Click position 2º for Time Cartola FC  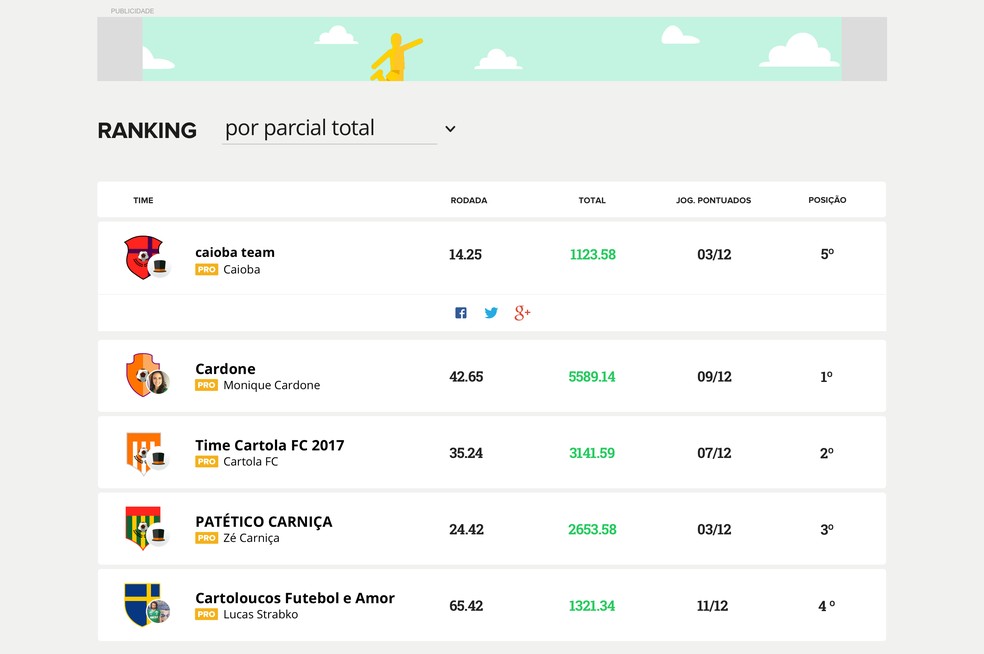pyautogui.click(x=826, y=453)
